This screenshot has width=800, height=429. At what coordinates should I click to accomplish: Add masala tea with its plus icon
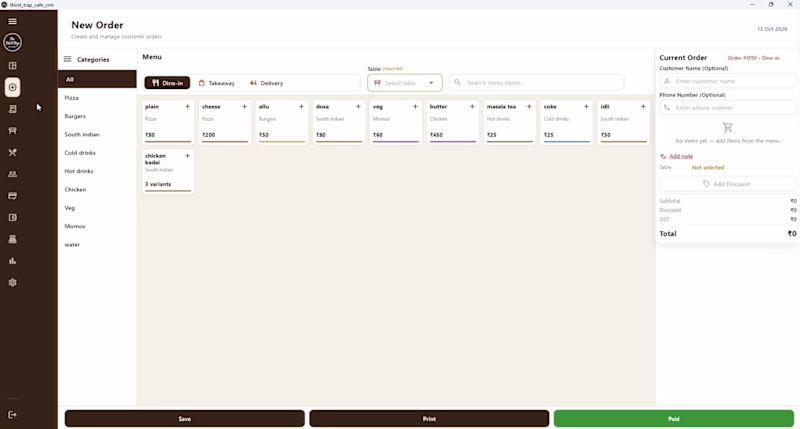point(529,107)
